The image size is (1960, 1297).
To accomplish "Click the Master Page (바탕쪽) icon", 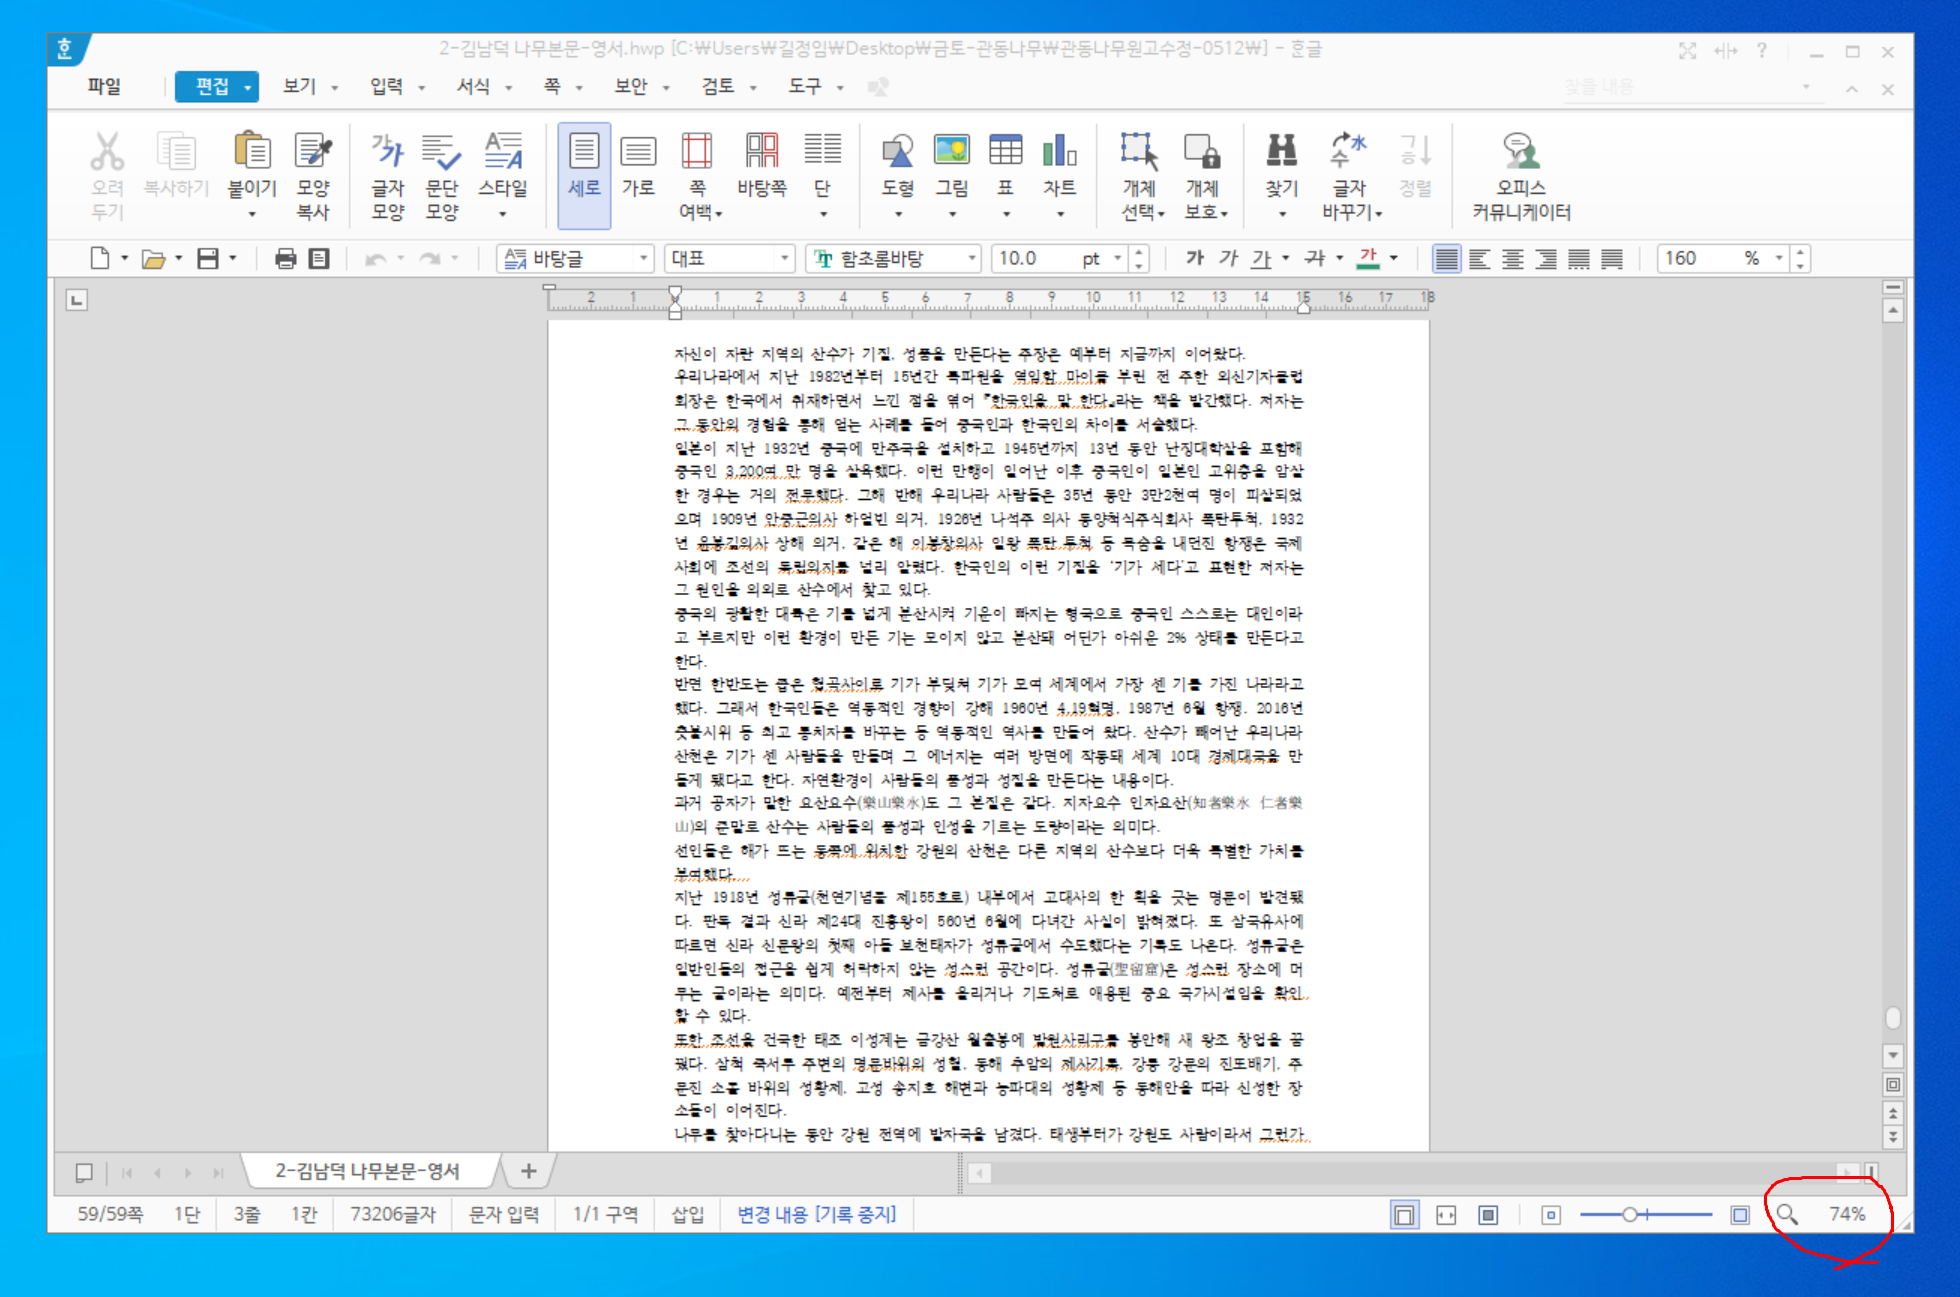I will pyautogui.click(x=762, y=151).
